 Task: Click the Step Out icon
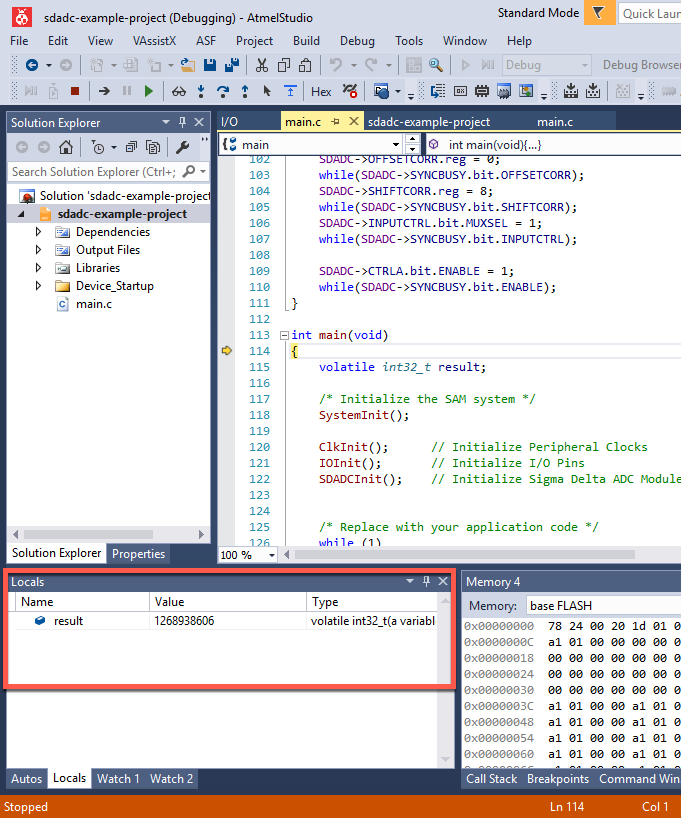tap(245, 92)
